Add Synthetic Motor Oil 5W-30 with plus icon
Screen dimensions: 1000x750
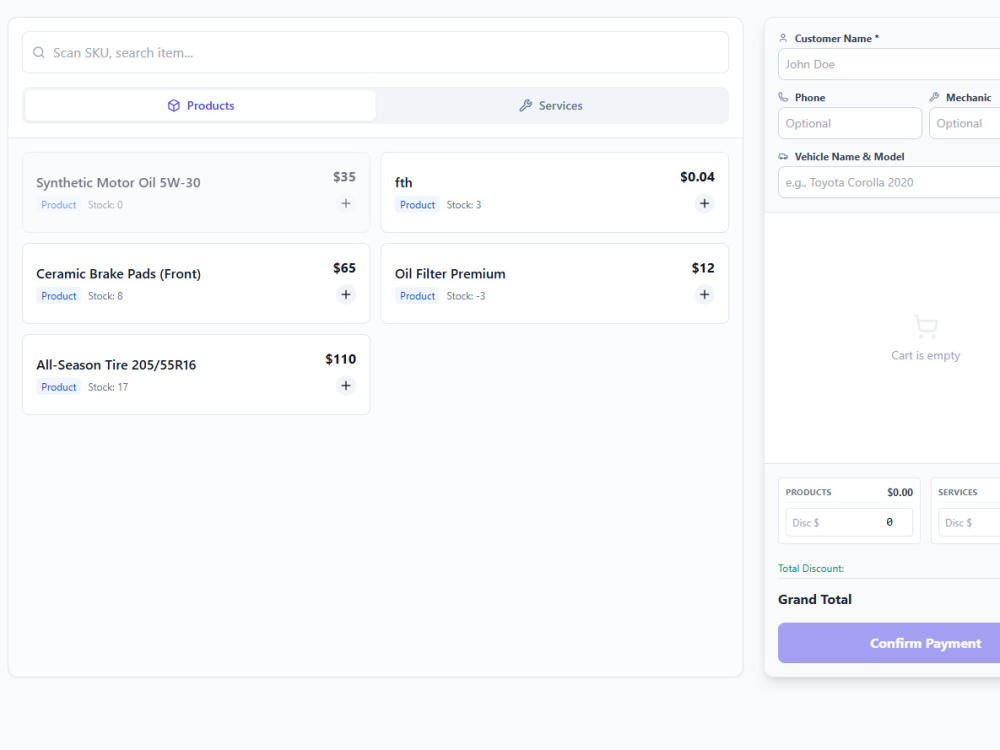tap(346, 203)
